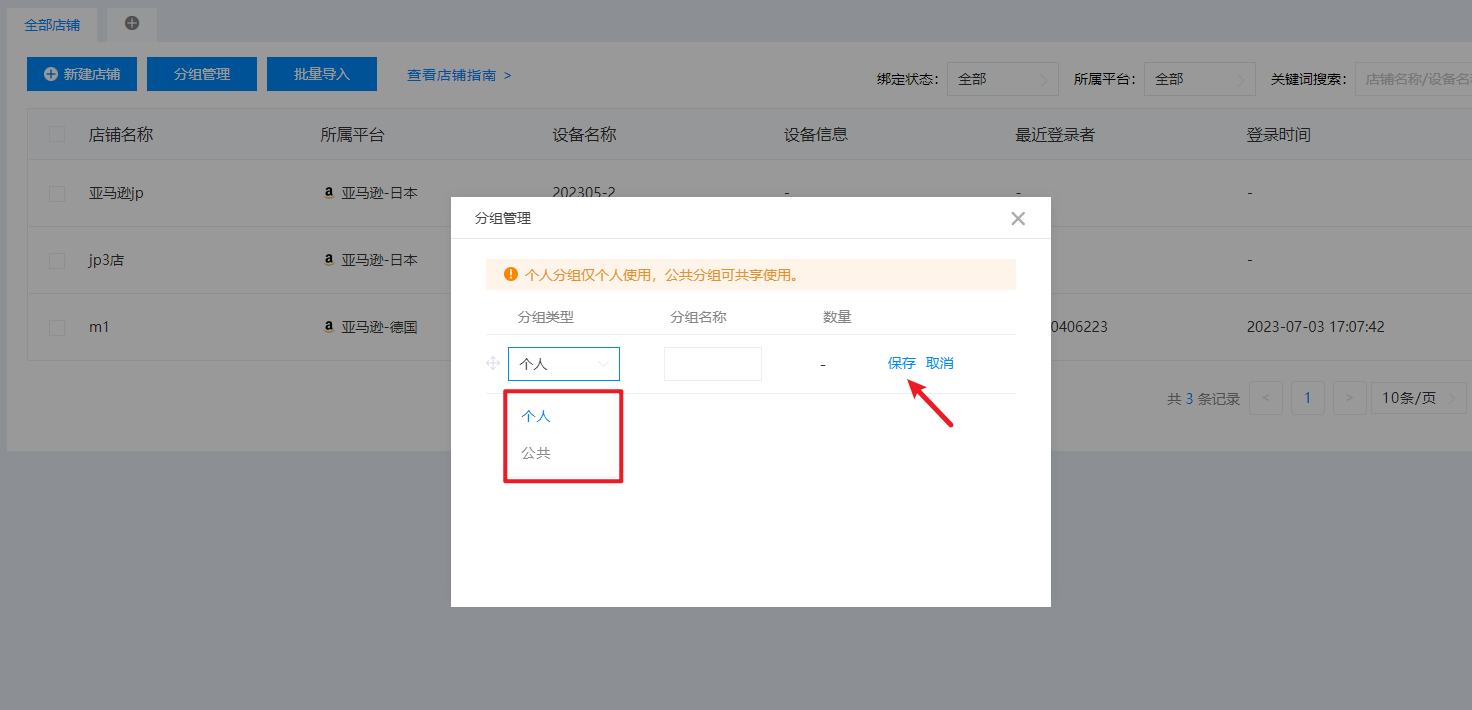Go to previous page with left arrow

[1266, 398]
